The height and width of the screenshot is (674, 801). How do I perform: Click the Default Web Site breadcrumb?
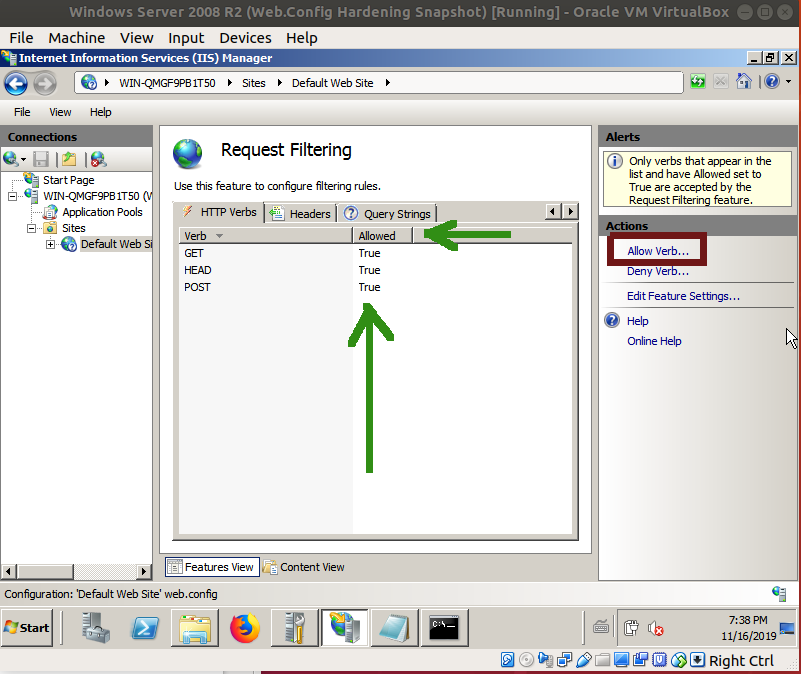pos(333,83)
